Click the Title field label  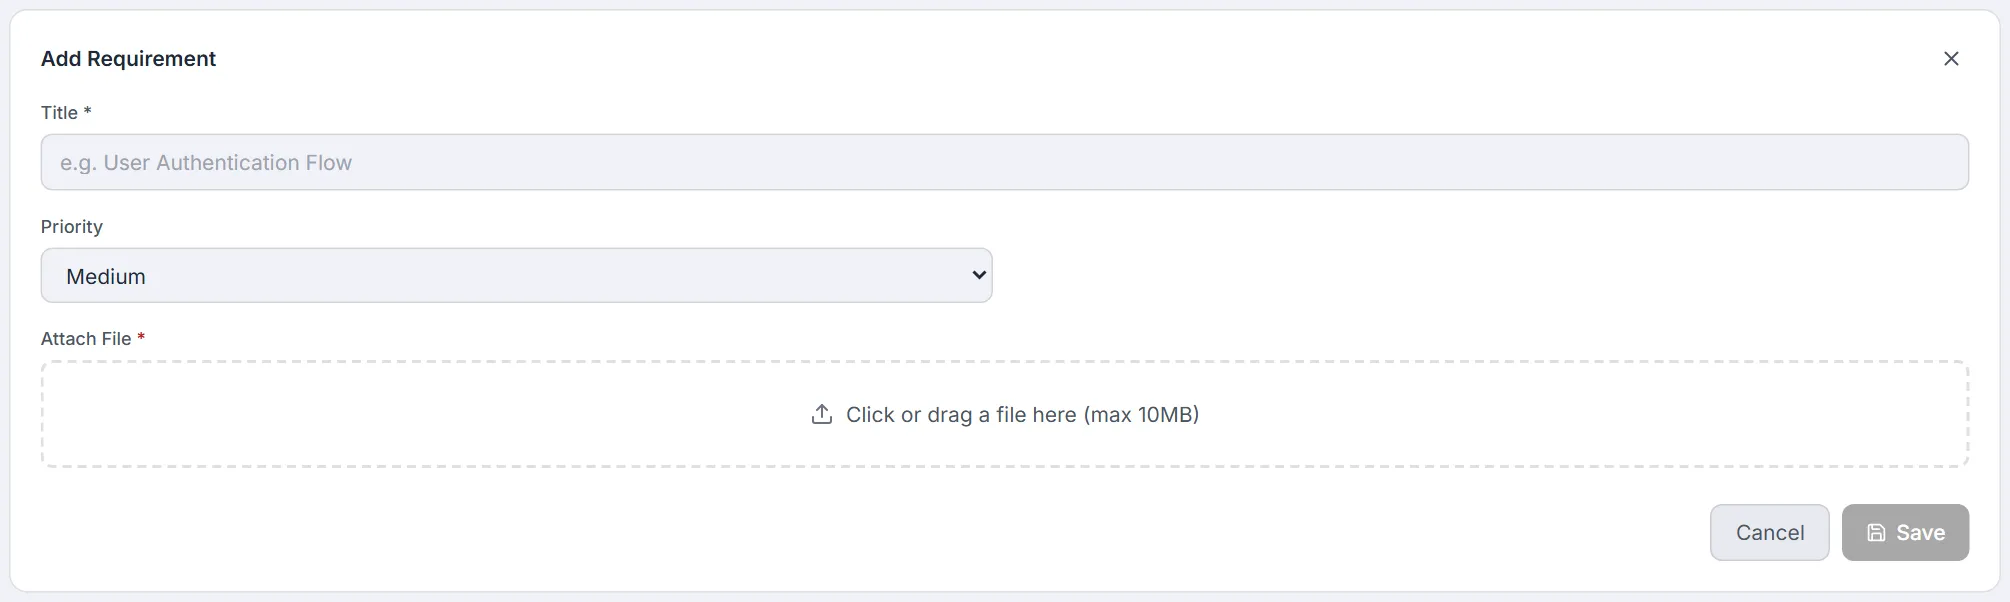tap(66, 113)
